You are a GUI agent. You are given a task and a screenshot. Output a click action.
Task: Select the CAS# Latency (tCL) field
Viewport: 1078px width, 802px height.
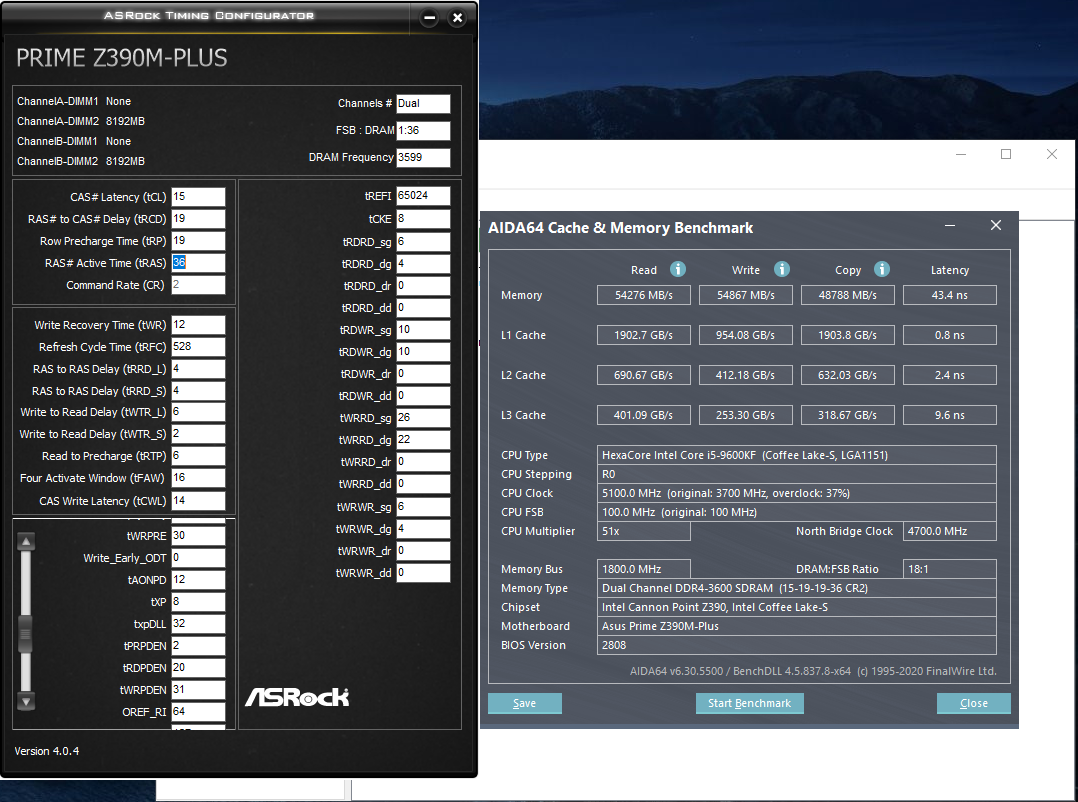198,197
